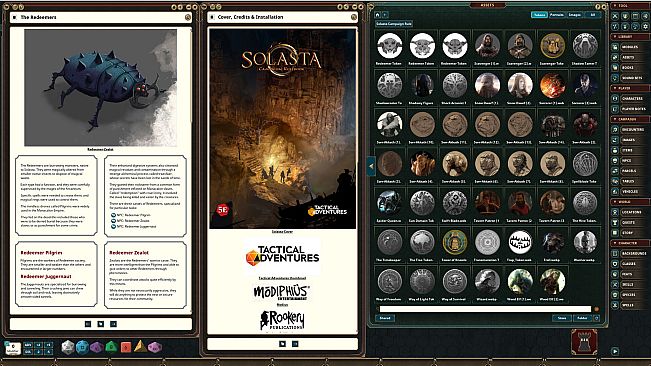The height and width of the screenshot is (366, 651).
Task: Go to previous page in The Redeemers window
Action: pyautogui.click(x=88, y=324)
